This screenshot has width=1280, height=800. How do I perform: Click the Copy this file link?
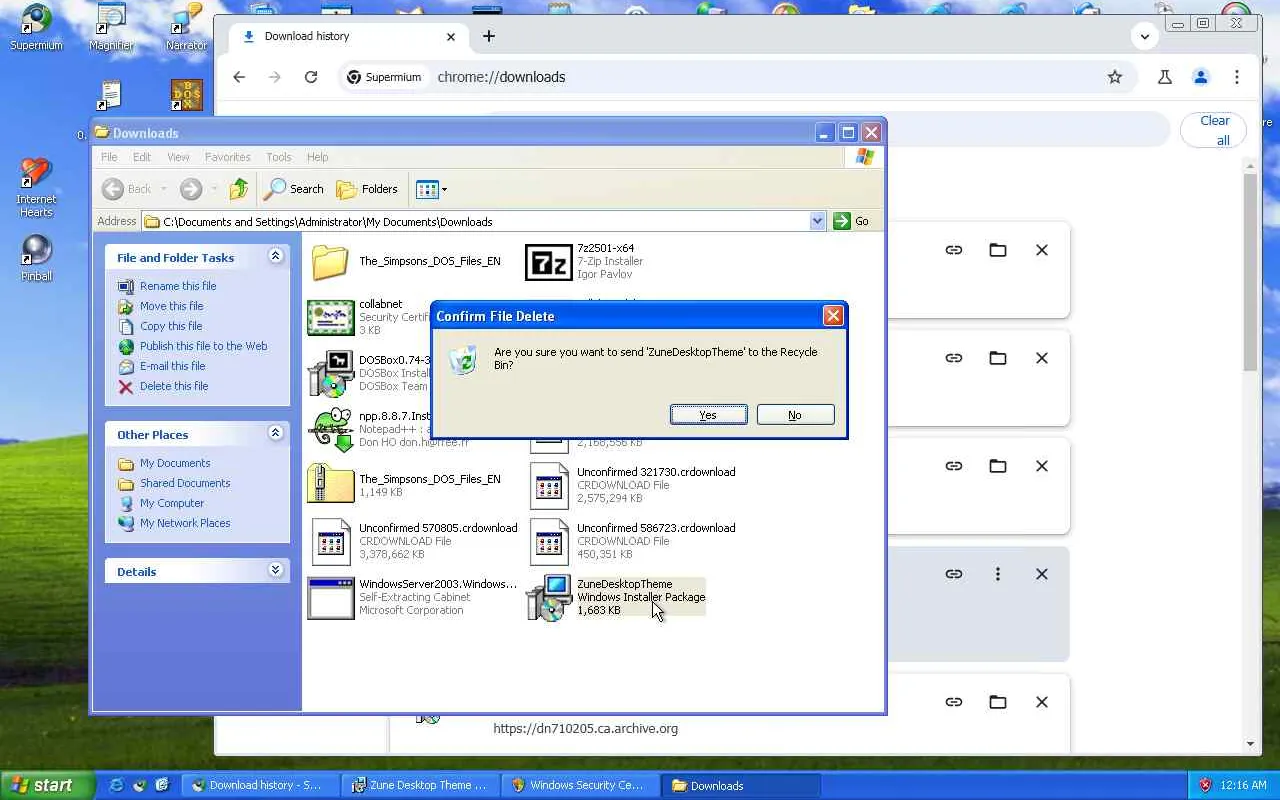click(171, 326)
